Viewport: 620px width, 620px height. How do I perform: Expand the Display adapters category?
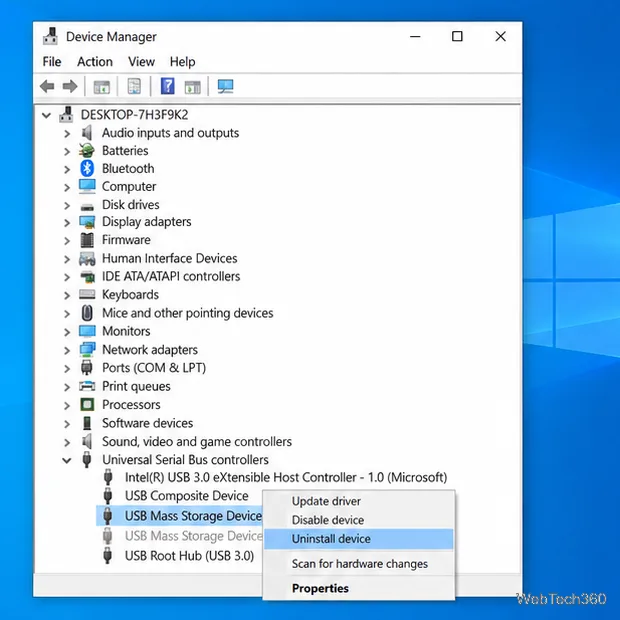[67, 223]
